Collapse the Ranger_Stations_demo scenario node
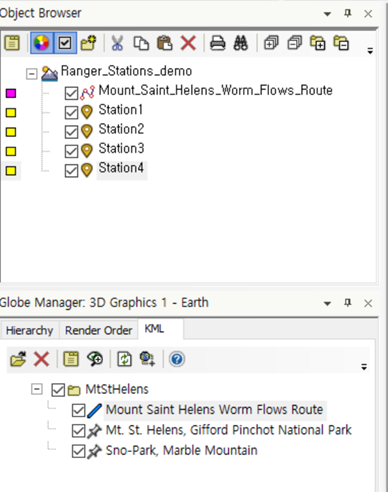The height and width of the screenshot is (492, 388). (x=32, y=74)
